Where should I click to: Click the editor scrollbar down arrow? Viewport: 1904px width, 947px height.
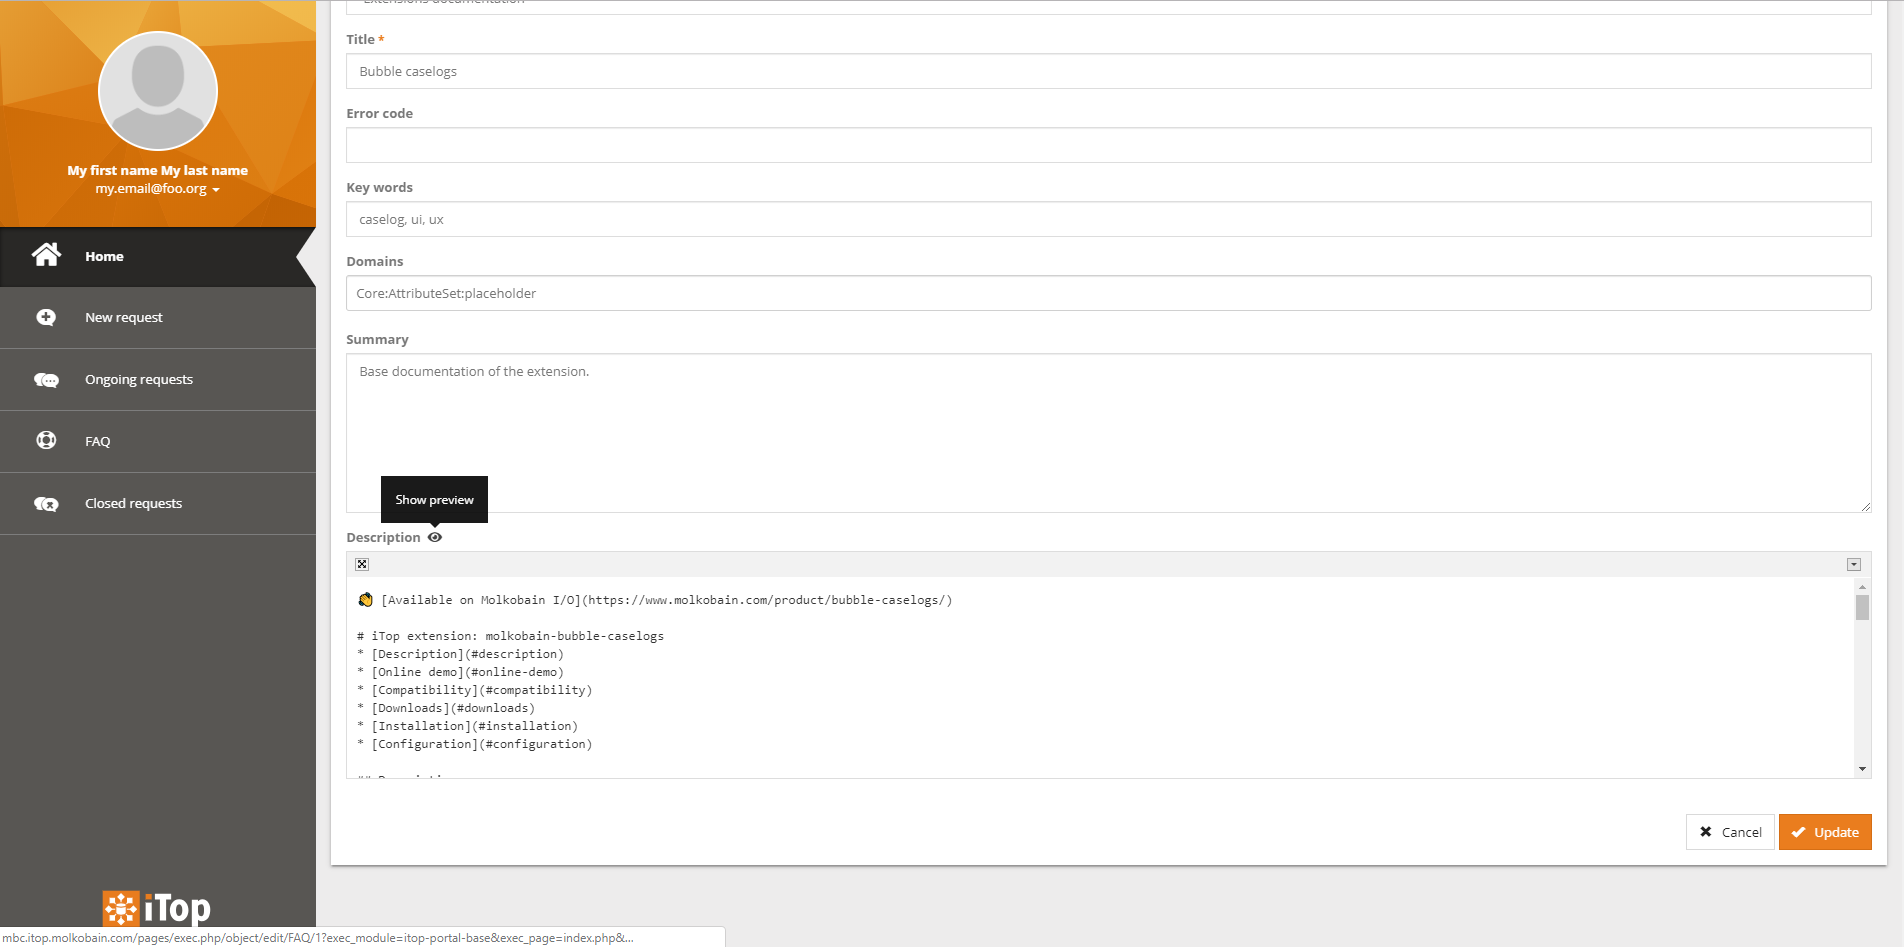pos(1862,769)
